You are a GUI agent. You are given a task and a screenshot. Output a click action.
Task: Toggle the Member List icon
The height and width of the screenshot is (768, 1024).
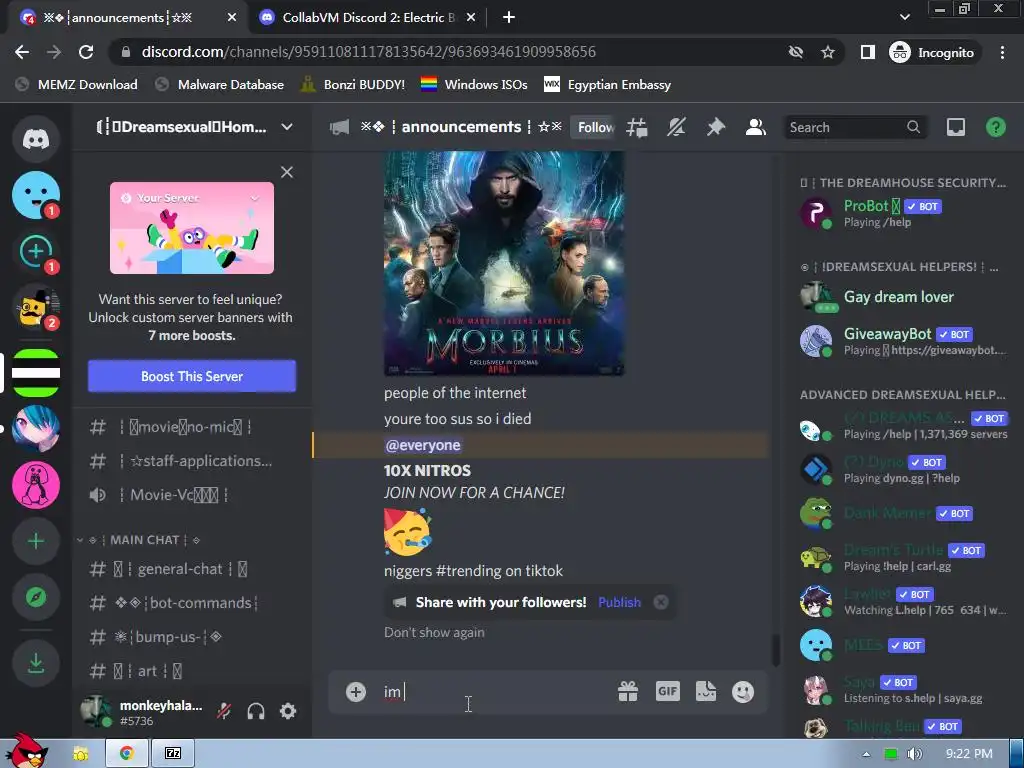point(756,127)
